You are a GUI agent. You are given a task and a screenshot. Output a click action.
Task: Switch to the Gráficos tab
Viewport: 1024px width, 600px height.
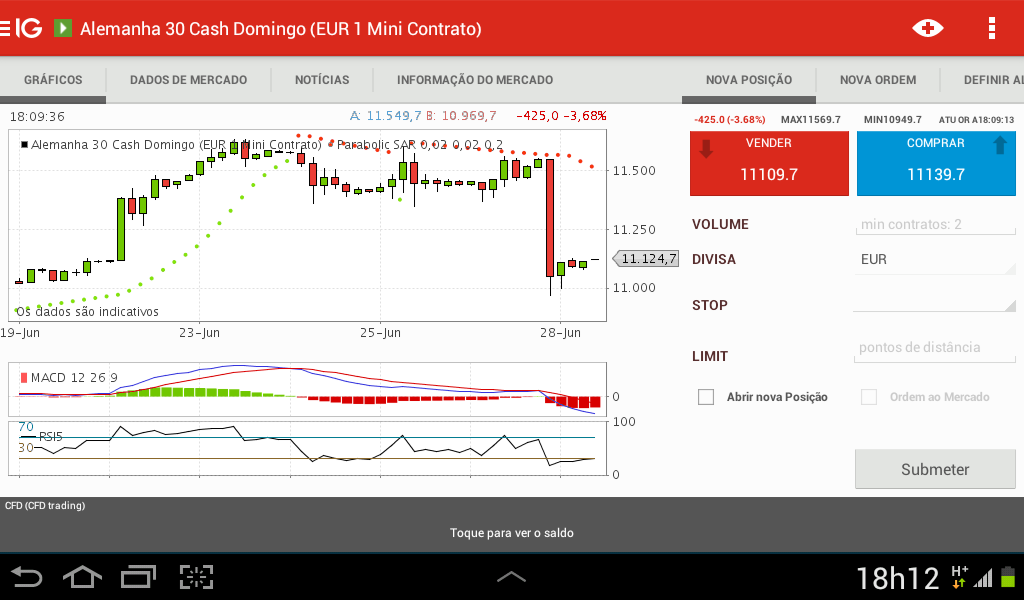53,80
